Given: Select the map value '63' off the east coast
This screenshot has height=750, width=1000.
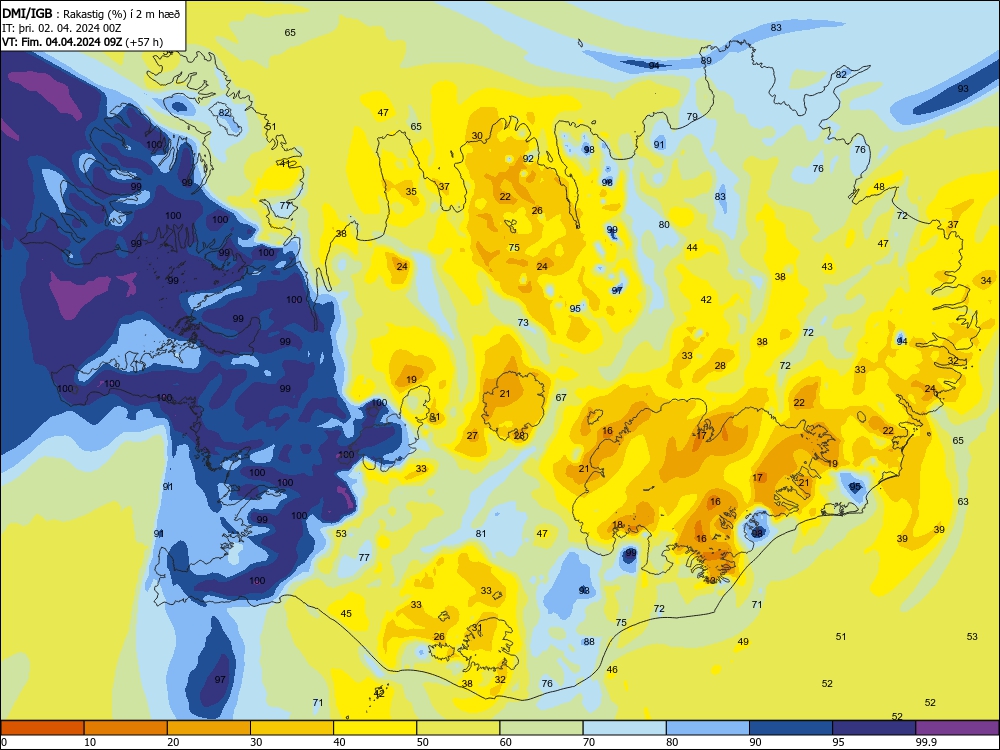Looking at the screenshot, I should tap(963, 502).
